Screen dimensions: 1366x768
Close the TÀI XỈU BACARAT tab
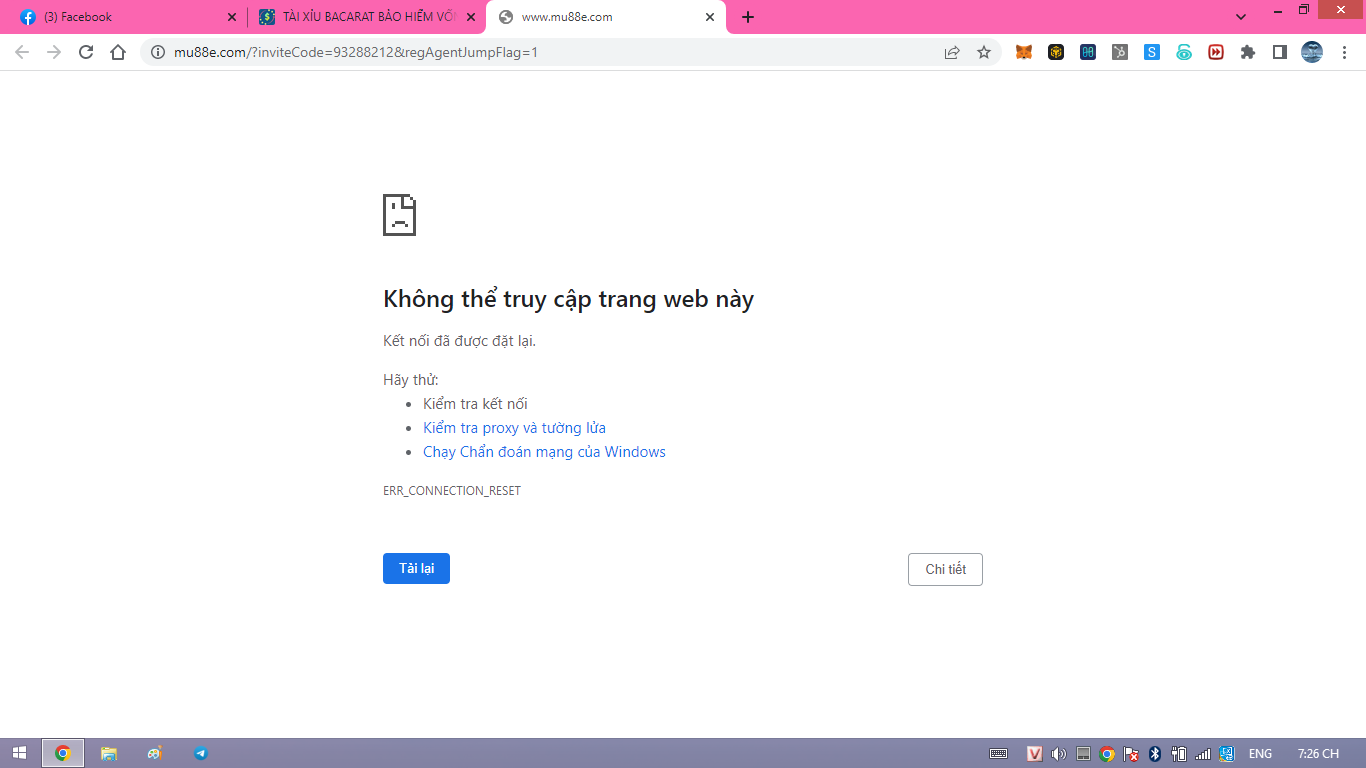[471, 17]
